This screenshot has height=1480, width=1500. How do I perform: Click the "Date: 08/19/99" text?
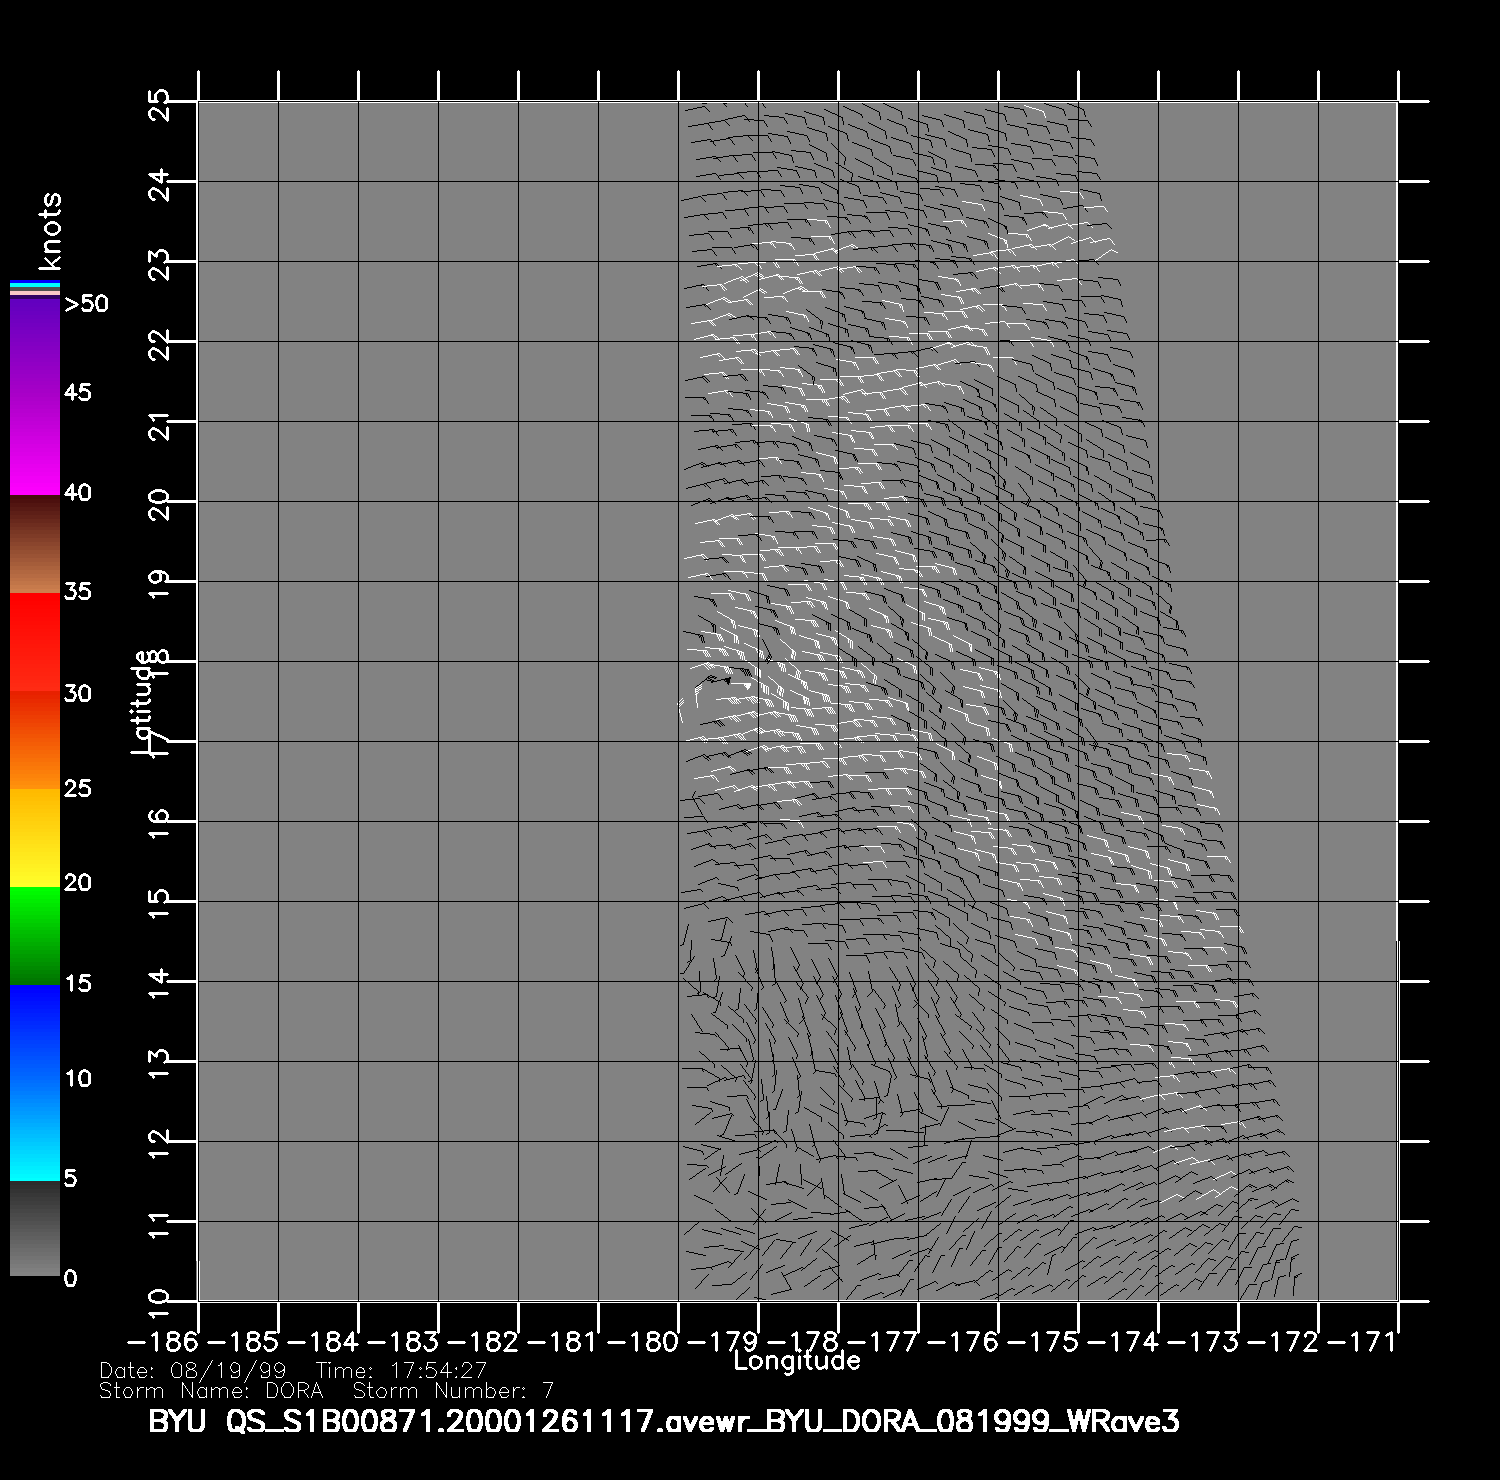(193, 1371)
